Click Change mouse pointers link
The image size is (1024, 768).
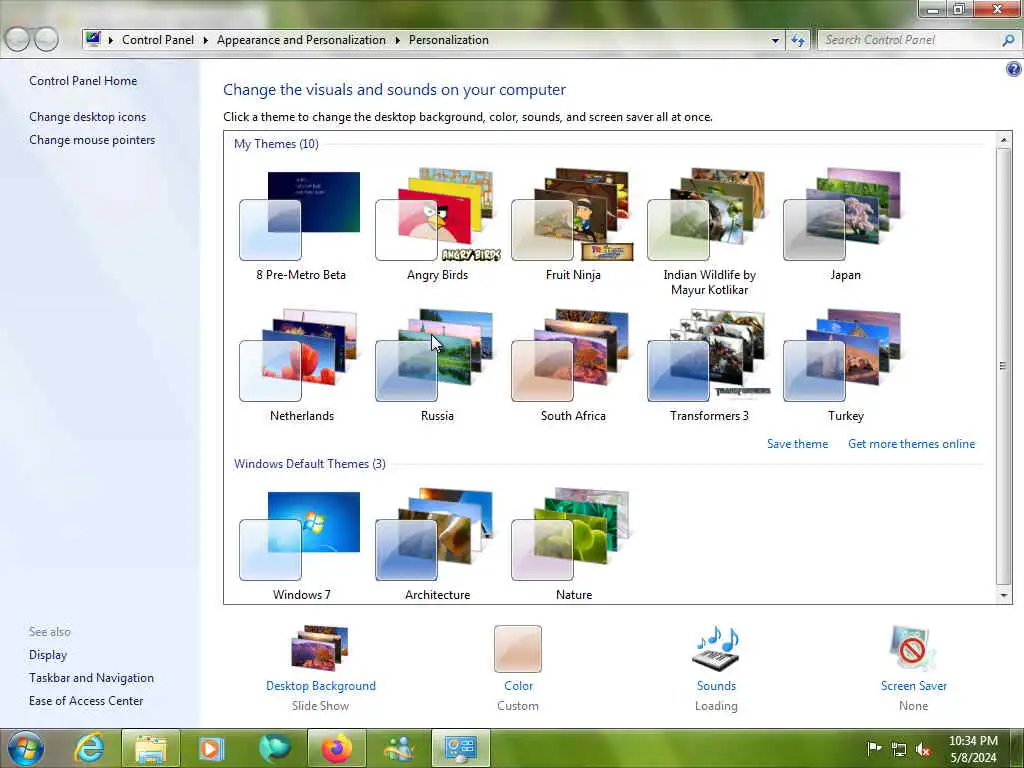92,140
